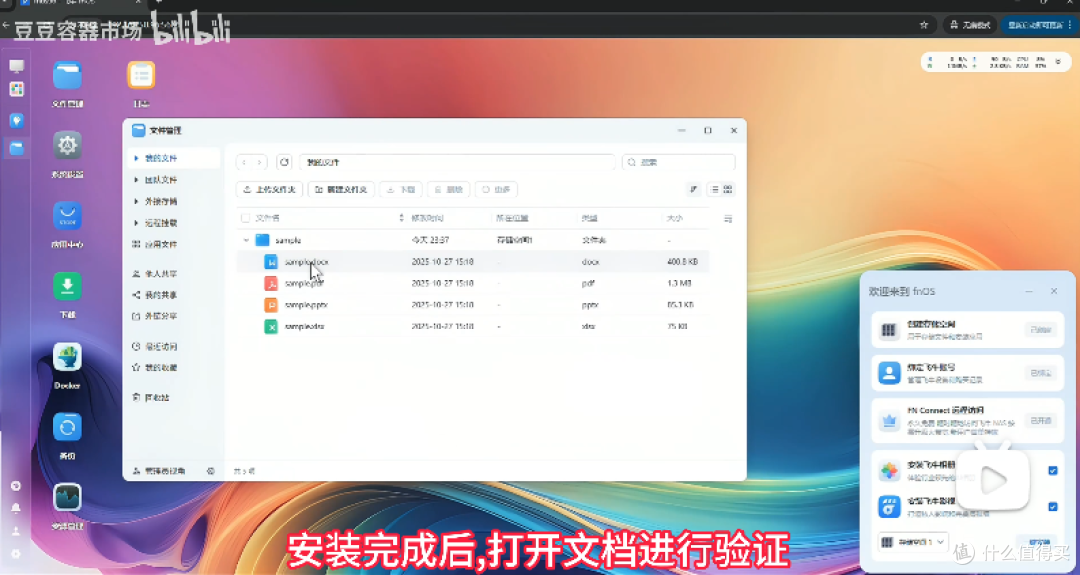Open storage space dropdown in welcome panel

point(913,542)
